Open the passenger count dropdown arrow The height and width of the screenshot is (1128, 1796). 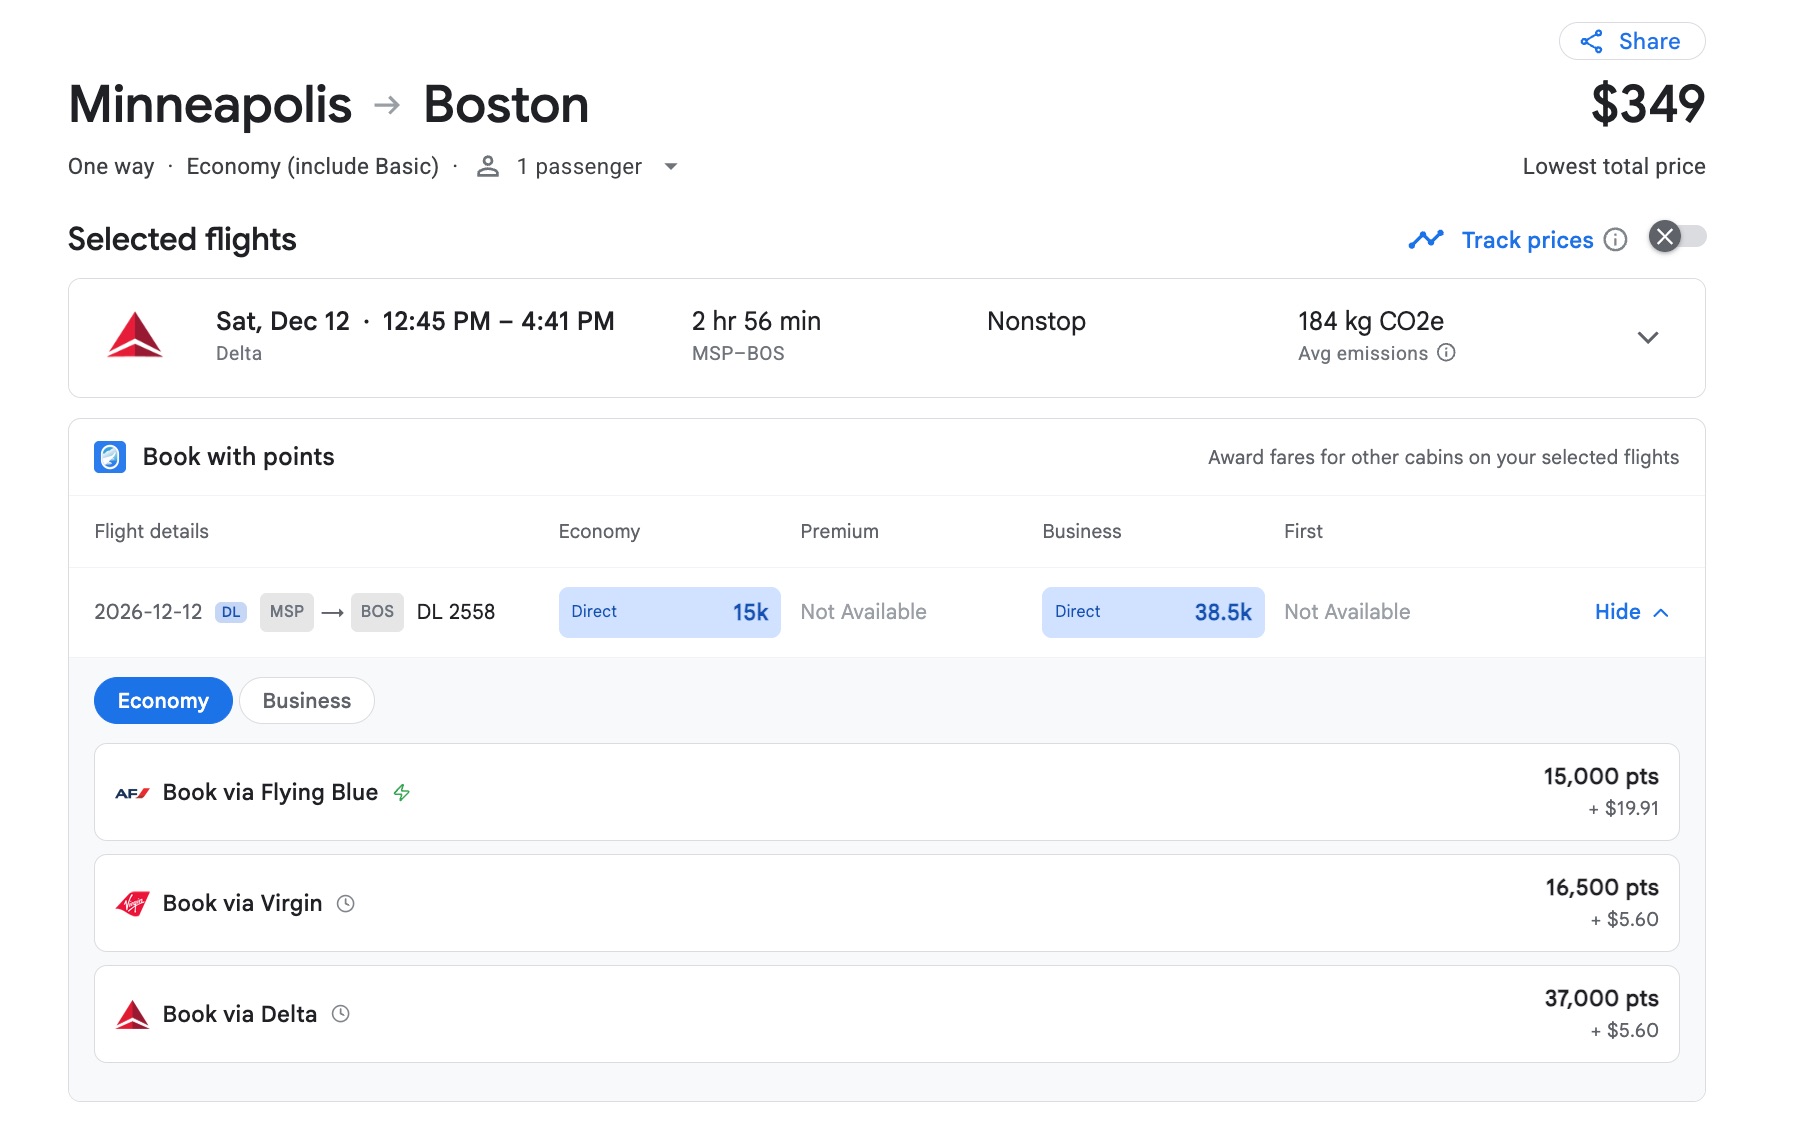tap(671, 166)
